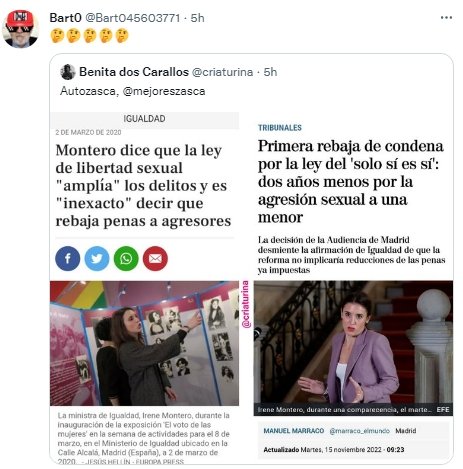Select the IGUALDAD section label
463x469 pixels.
pyautogui.click(x=144, y=119)
